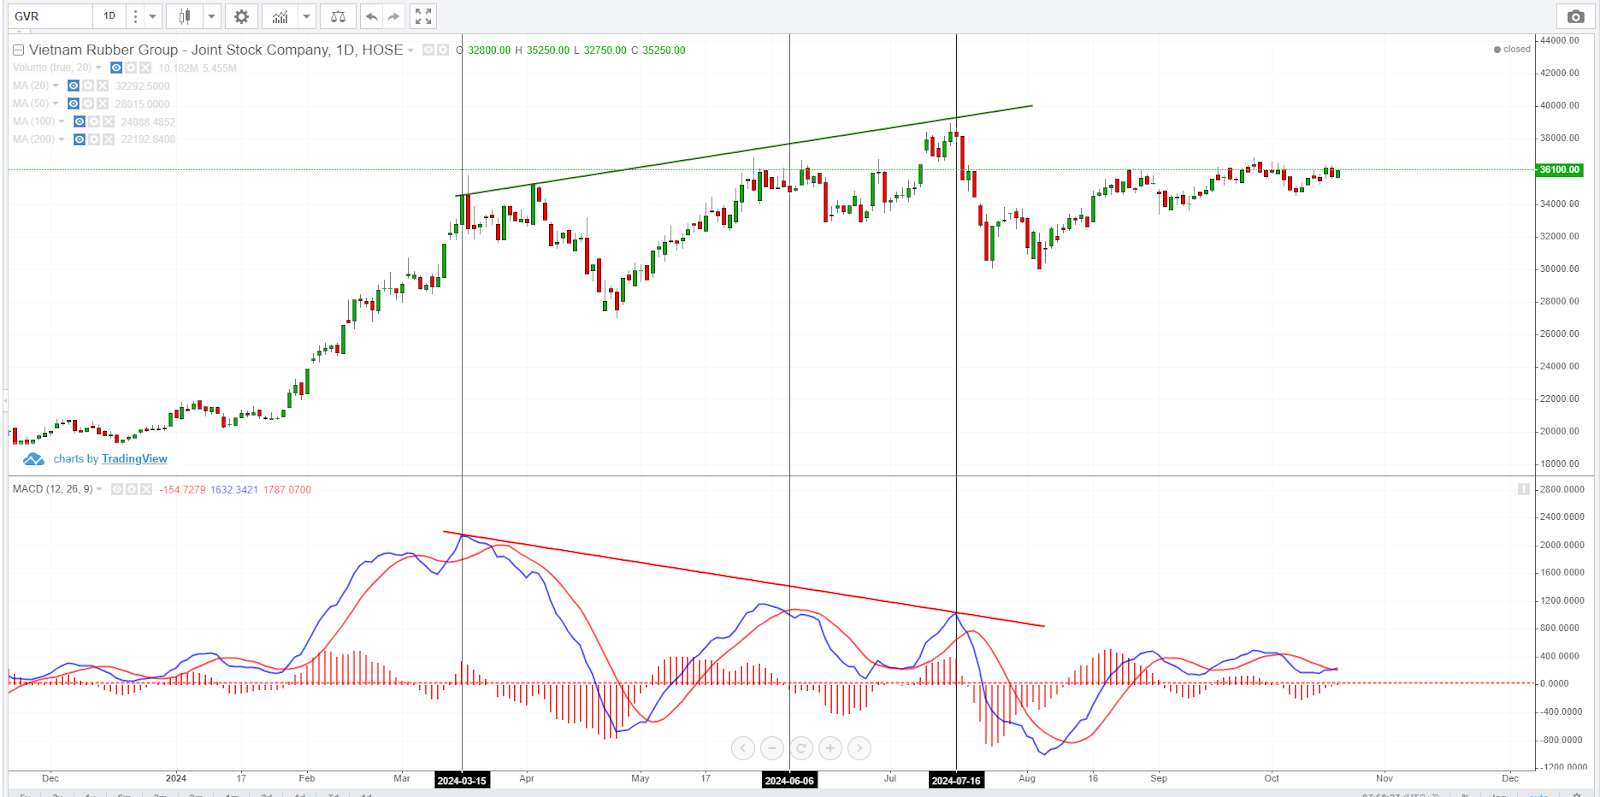Open settings for the MA (20) indicator

[88, 86]
